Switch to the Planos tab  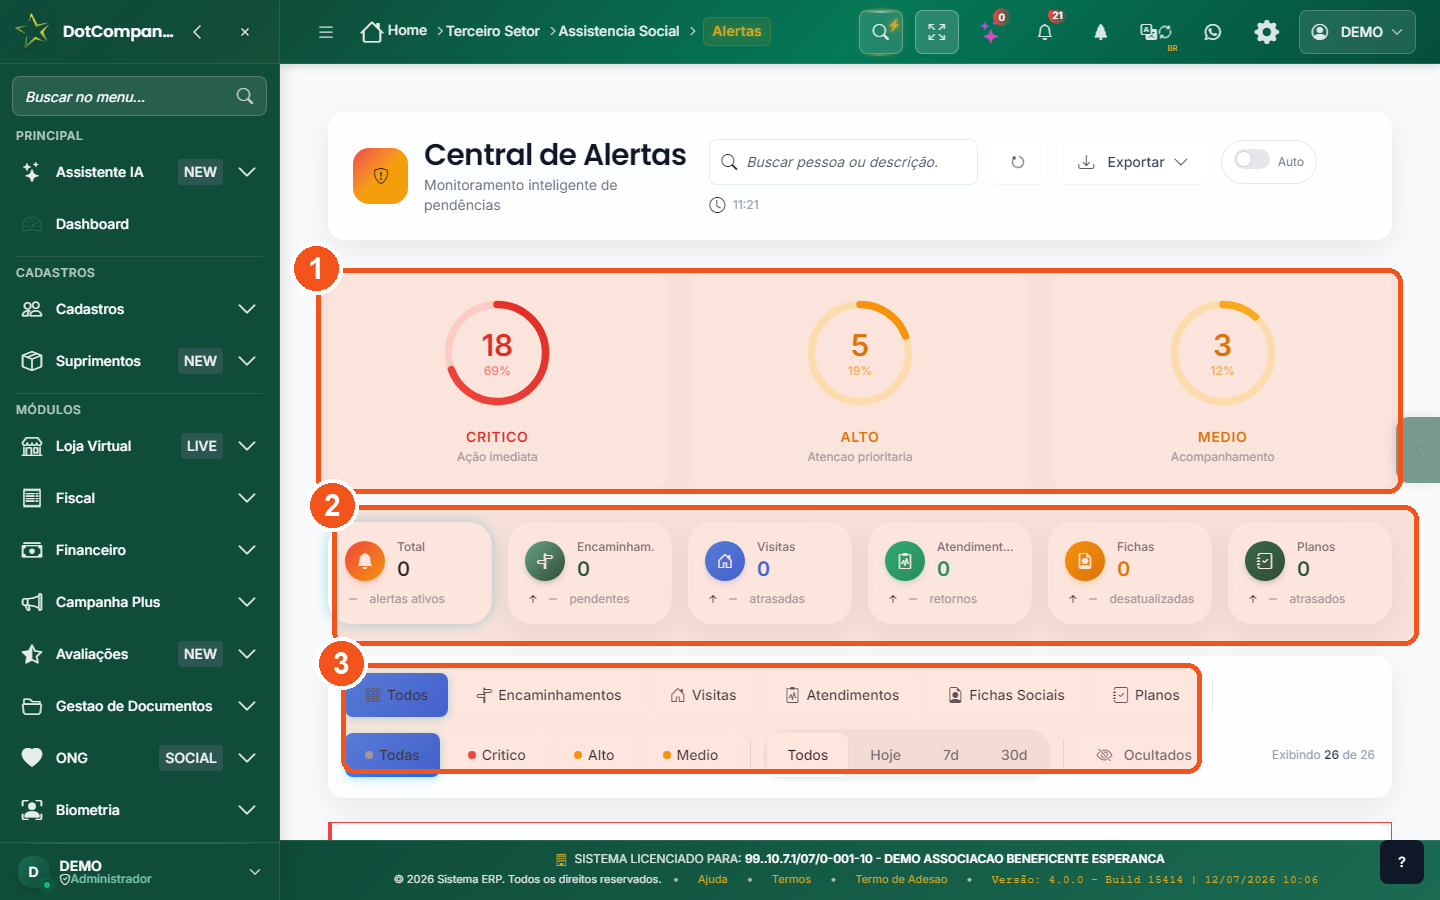[1147, 695]
